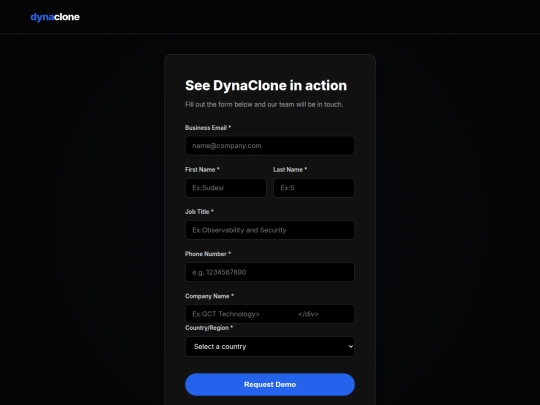The height and width of the screenshot is (405, 540).
Task: Select the Last Name input field
Action: point(314,188)
